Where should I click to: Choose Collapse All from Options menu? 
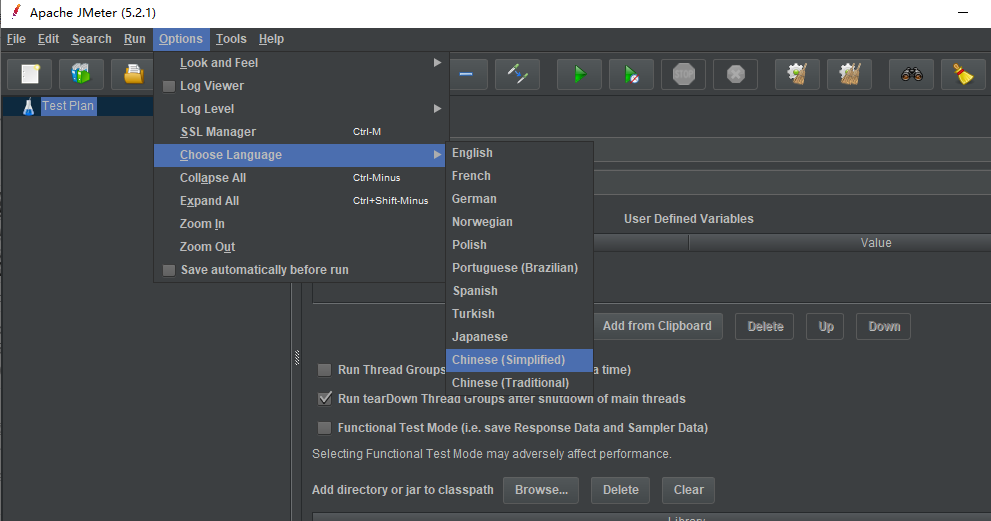pyautogui.click(x=301, y=178)
